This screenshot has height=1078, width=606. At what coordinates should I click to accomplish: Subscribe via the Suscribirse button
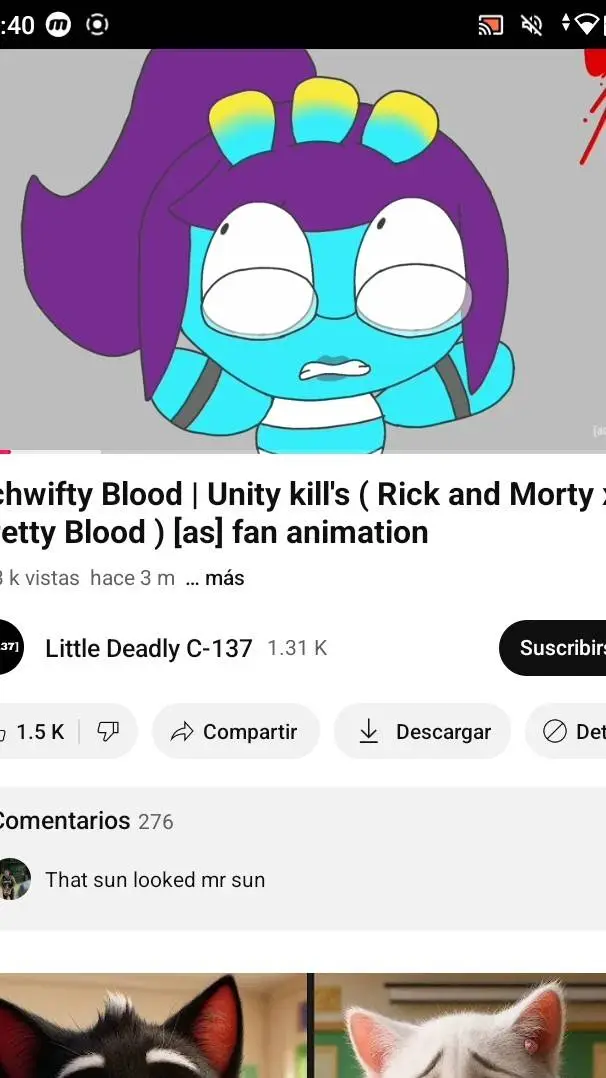(552, 648)
